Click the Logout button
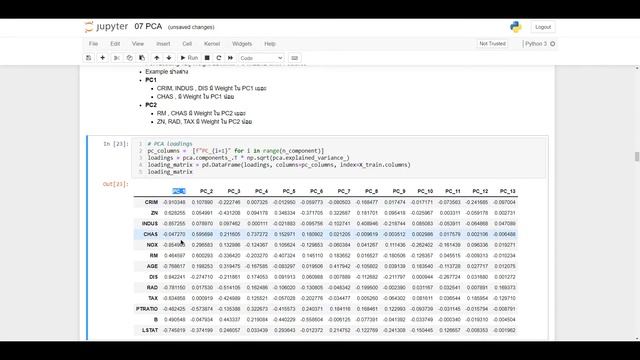 pos(543,27)
